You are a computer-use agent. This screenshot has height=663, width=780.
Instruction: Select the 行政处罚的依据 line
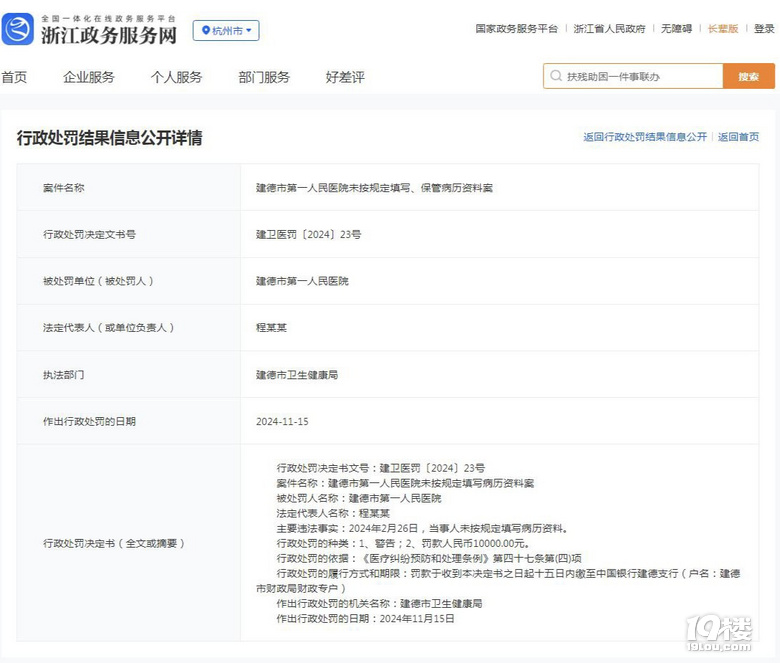(429, 558)
